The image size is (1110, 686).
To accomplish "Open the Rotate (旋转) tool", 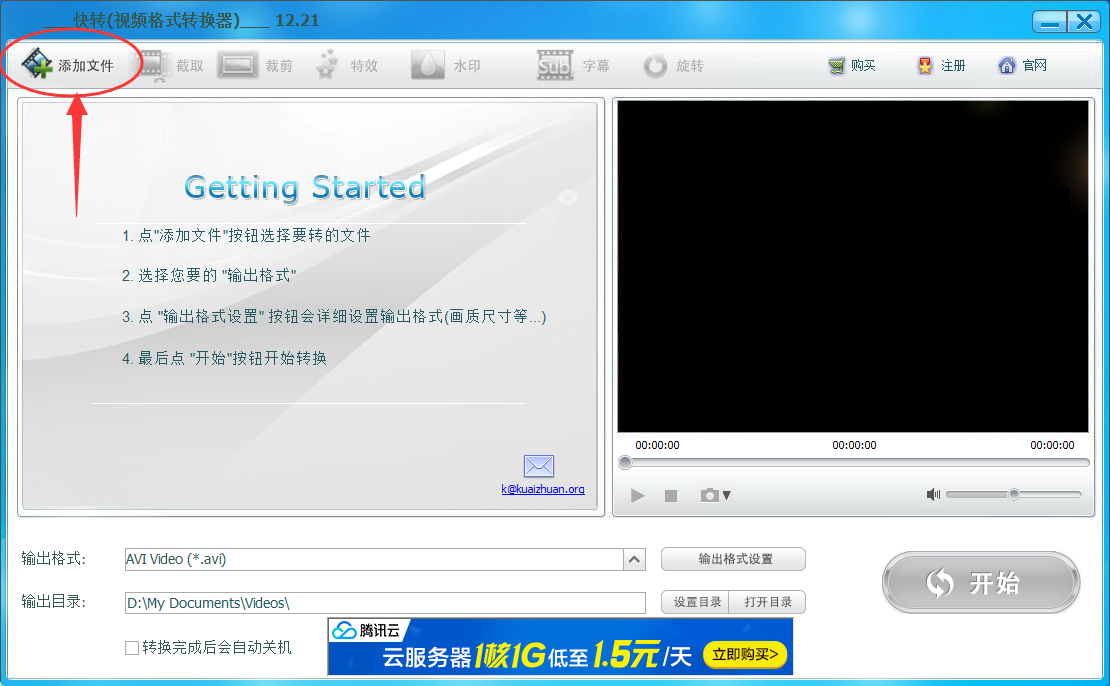I will (x=673, y=66).
